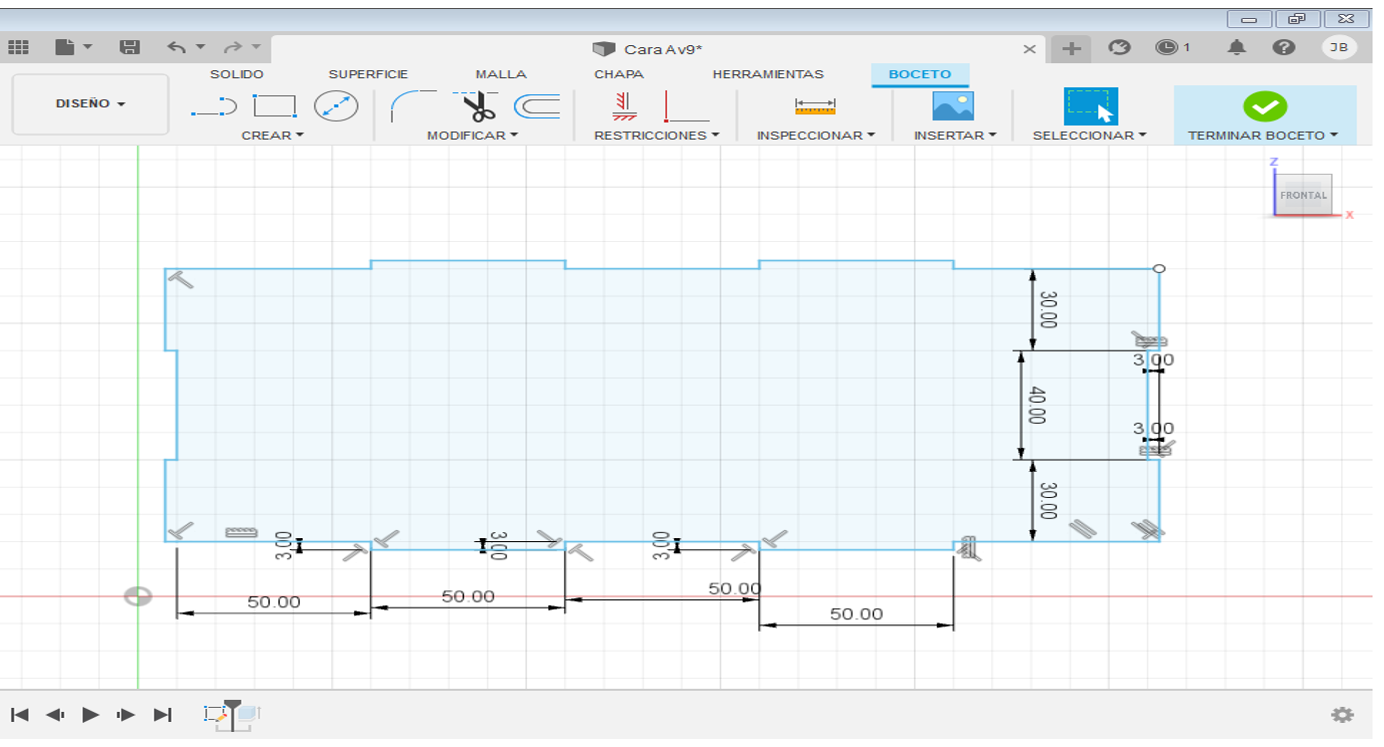The height and width of the screenshot is (747, 1384).
Task: Play the timeline
Action: pyautogui.click(x=90, y=714)
